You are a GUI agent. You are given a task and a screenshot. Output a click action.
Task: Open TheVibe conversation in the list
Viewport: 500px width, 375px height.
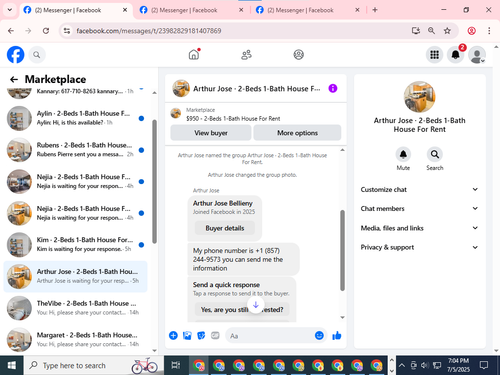click(75, 308)
